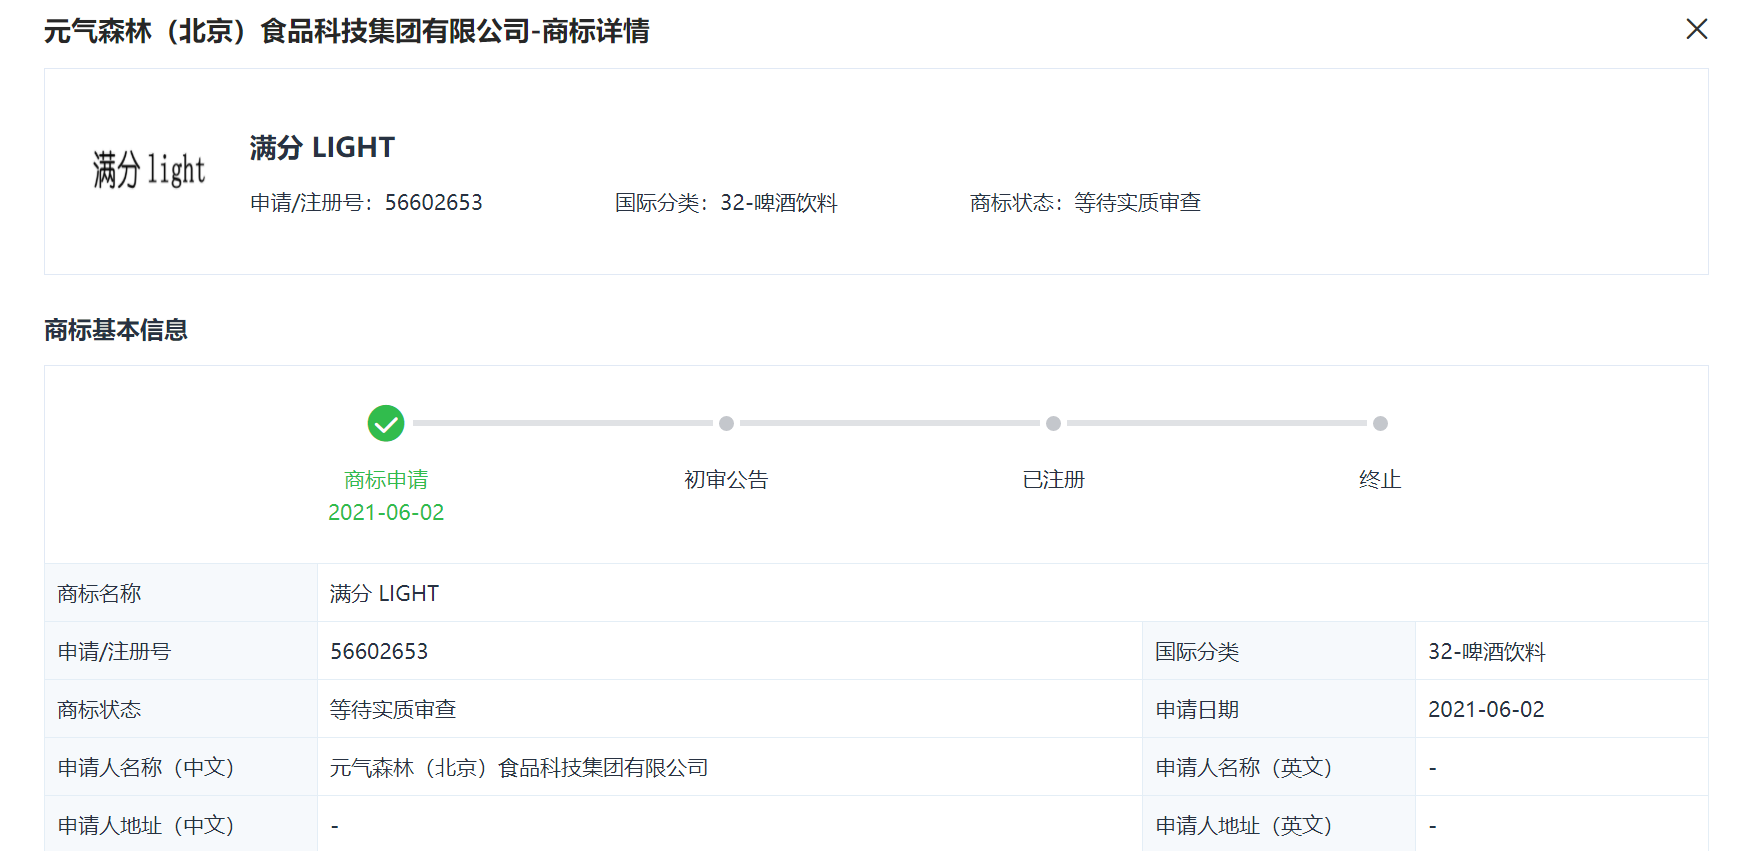
Task: Click header 国际分类：32-啤酒饮料 text
Action: (x=726, y=203)
